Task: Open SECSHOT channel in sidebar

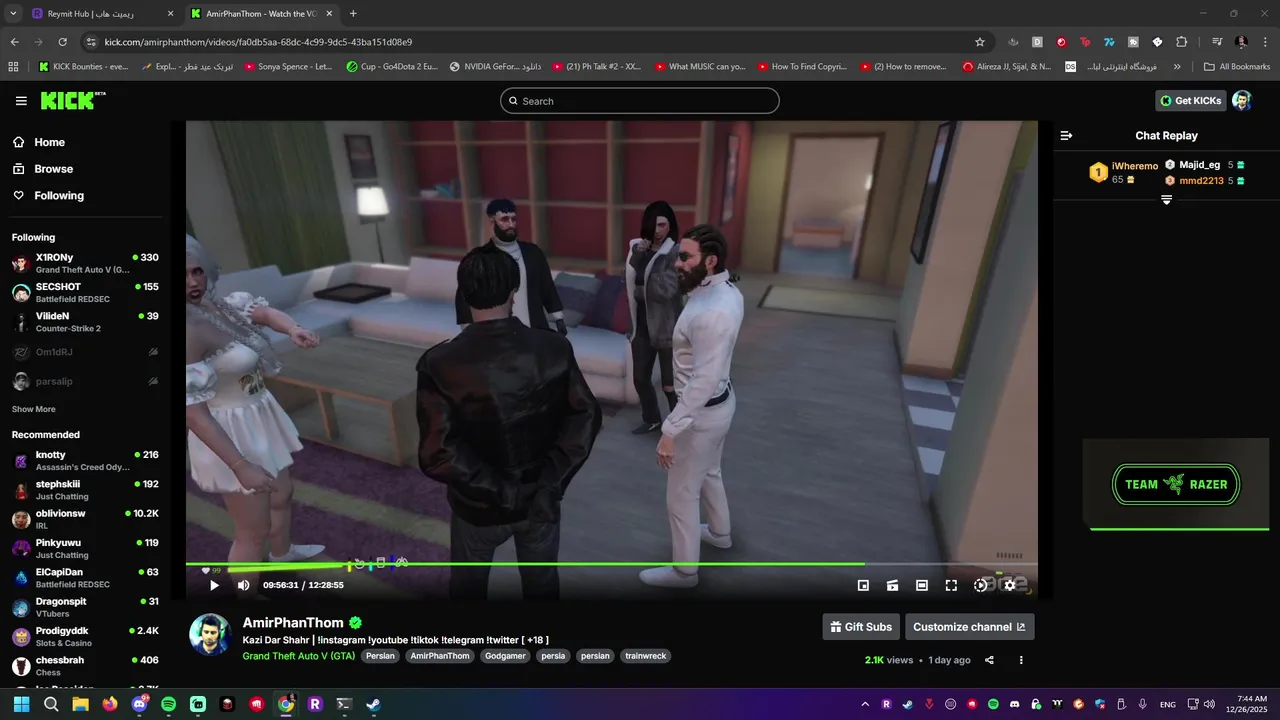Action: pyautogui.click(x=84, y=293)
